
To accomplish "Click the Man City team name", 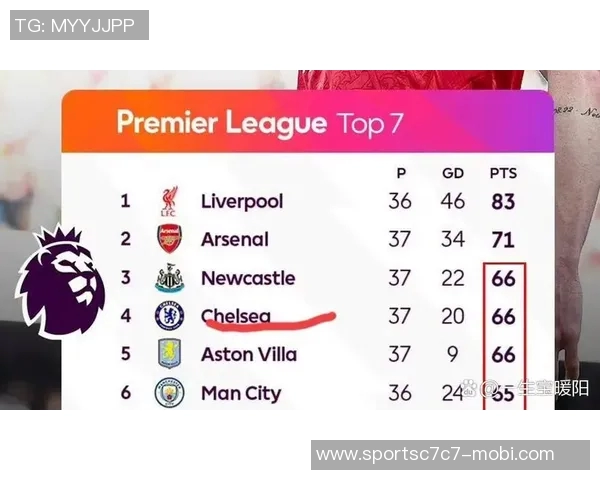I will coord(241,393).
